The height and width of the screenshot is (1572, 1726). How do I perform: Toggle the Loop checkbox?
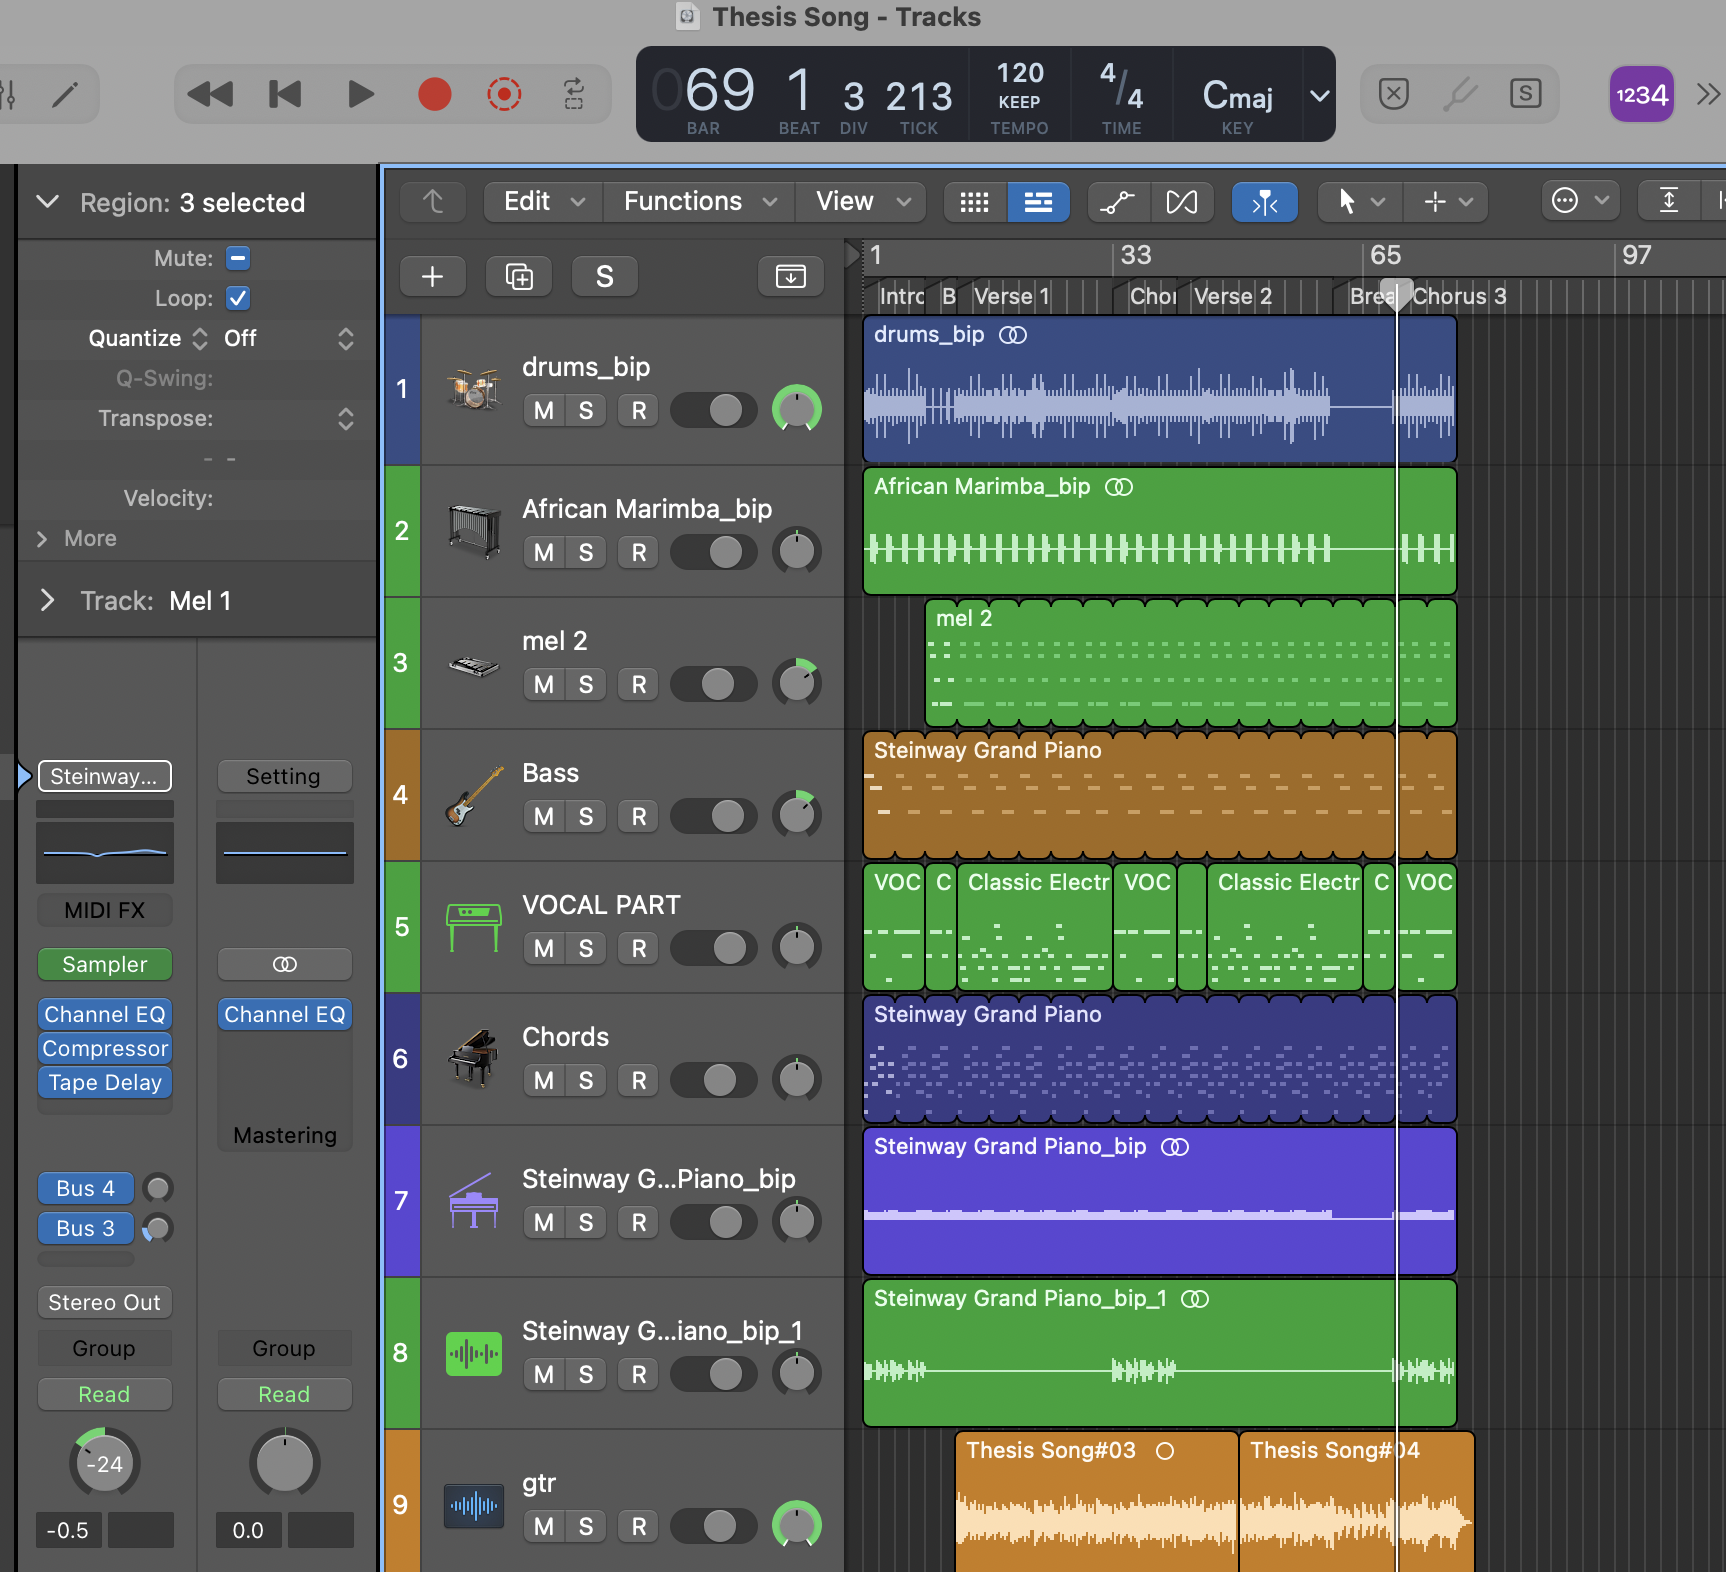tap(238, 298)
